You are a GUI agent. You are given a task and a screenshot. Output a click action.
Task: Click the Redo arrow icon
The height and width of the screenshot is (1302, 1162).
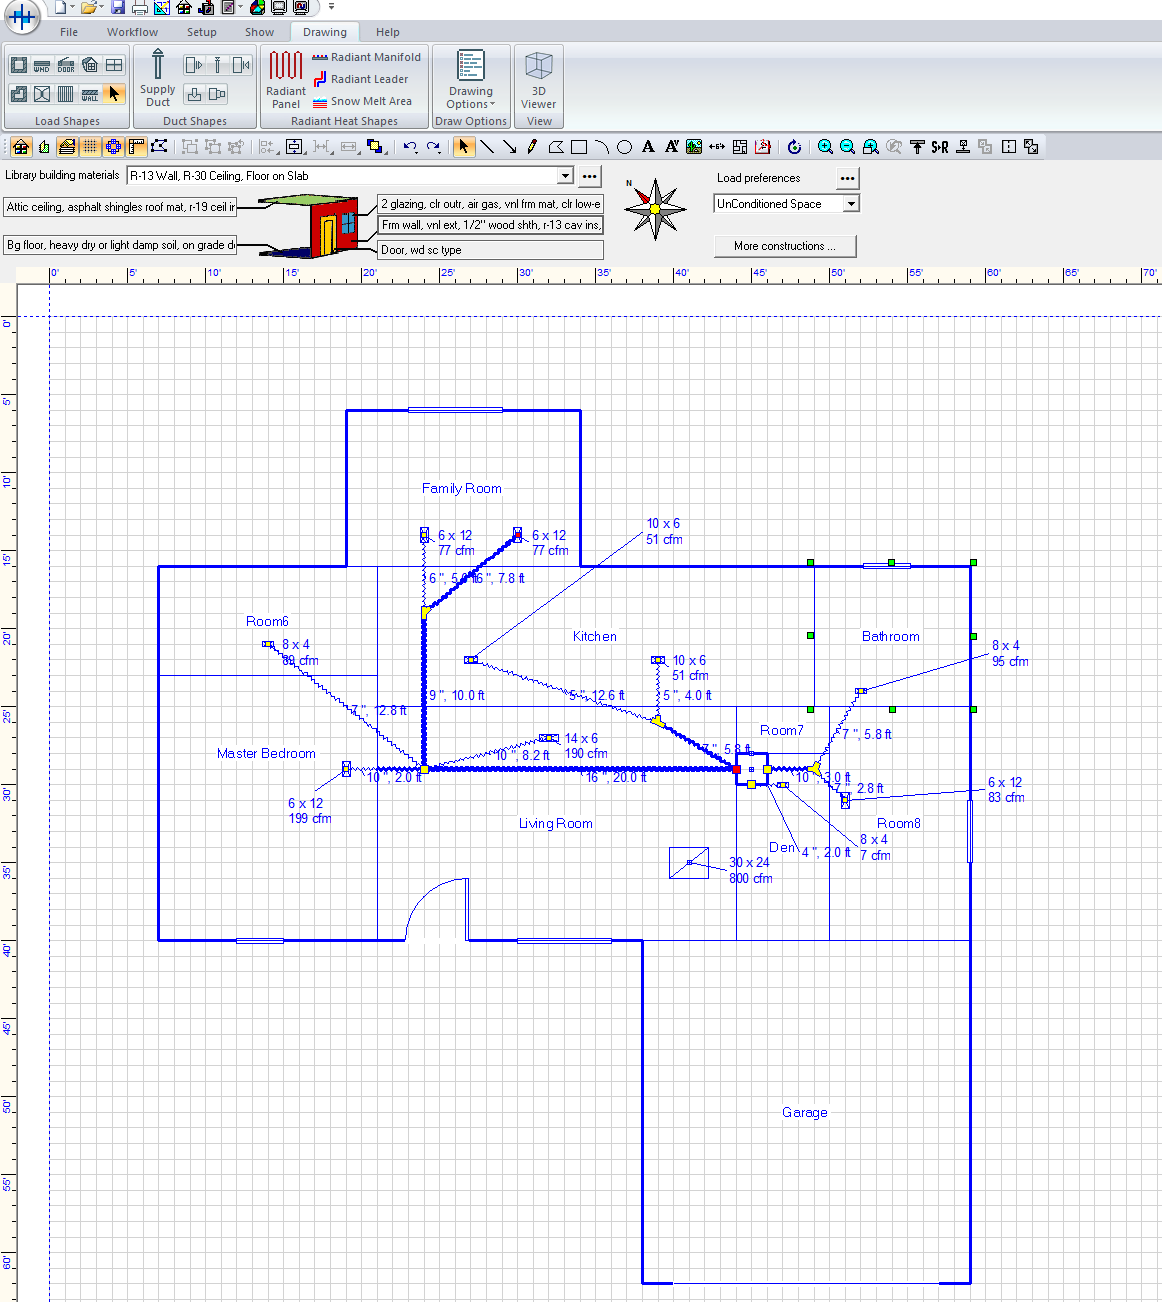pos(433,147)
